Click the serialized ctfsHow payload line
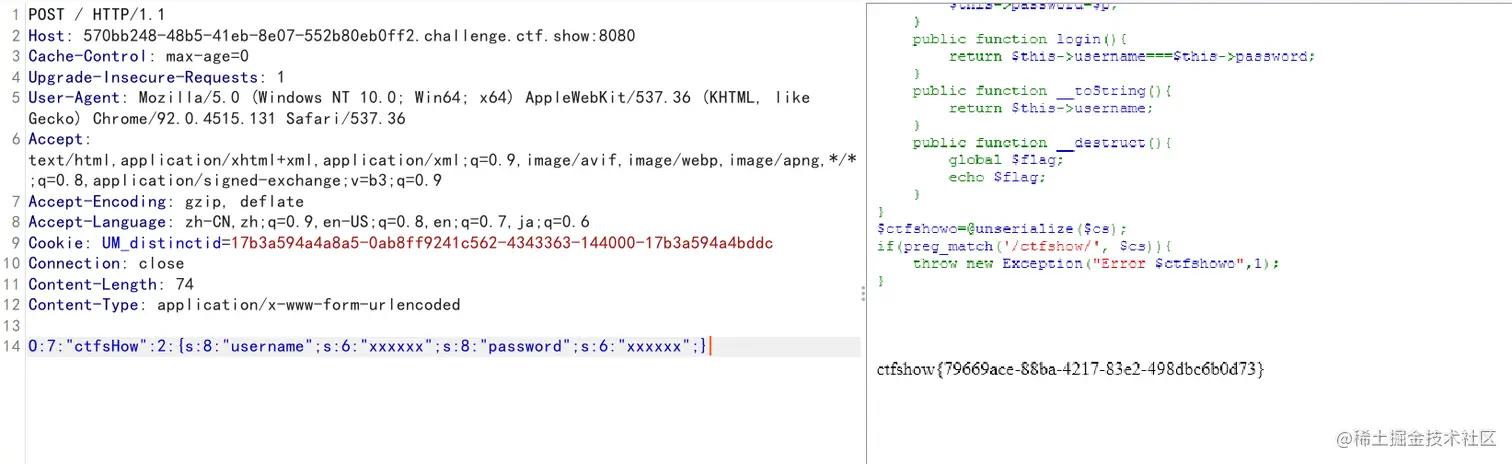1512x464 pixels. point(368,346)
